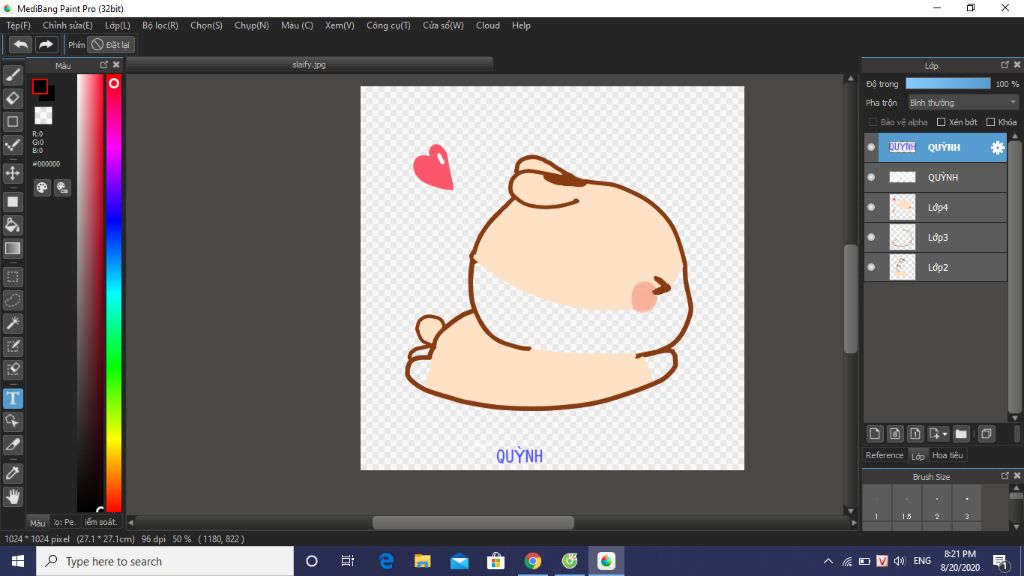Duplicate the current layer

(986, 434)
